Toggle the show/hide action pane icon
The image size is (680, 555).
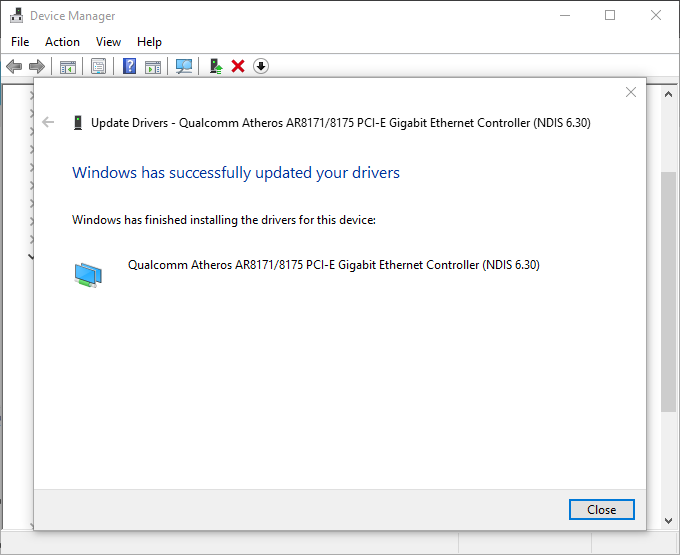pyautogui.click(x=153, y=66)
